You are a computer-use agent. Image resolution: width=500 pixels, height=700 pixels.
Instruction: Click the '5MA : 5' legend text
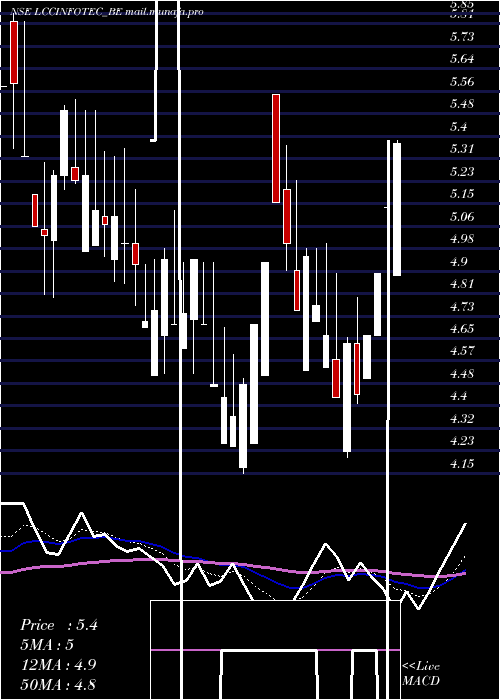[x=47, y=645]
